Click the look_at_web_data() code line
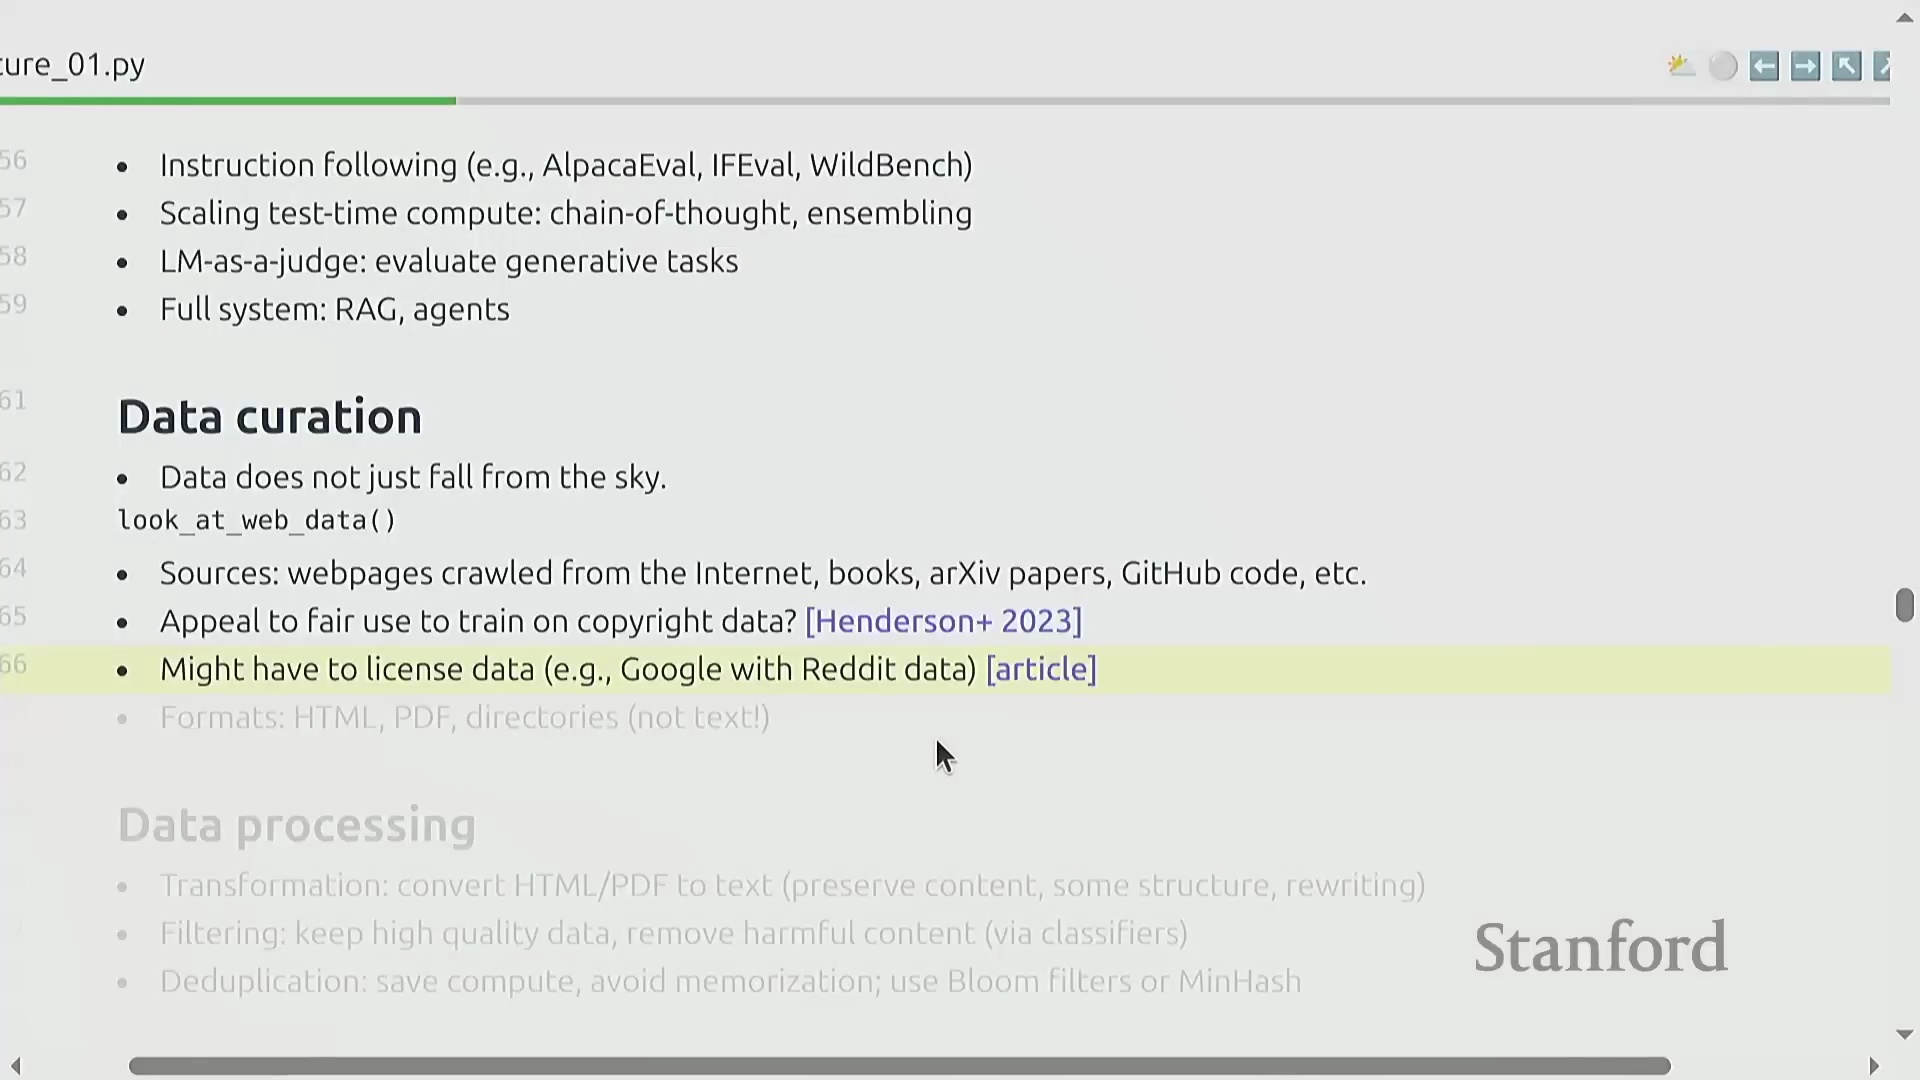This screenshot has width=1920, height=1080. coord(257,521)
